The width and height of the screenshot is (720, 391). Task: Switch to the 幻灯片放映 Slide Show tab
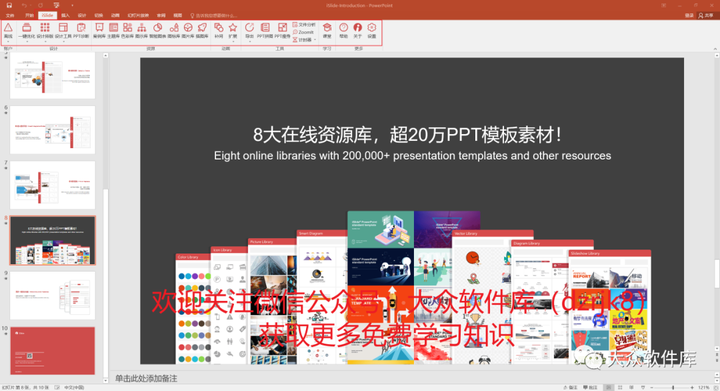(x=138, y=16)
